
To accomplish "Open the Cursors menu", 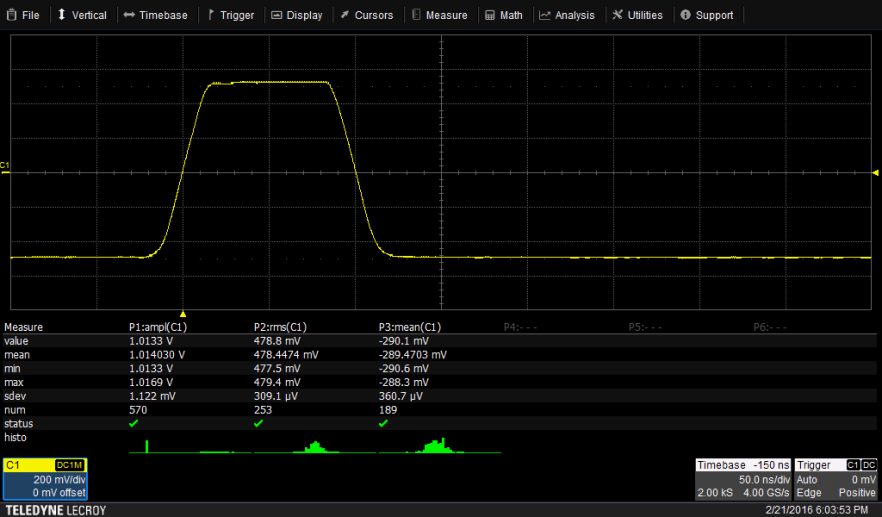I will [366, 15].
